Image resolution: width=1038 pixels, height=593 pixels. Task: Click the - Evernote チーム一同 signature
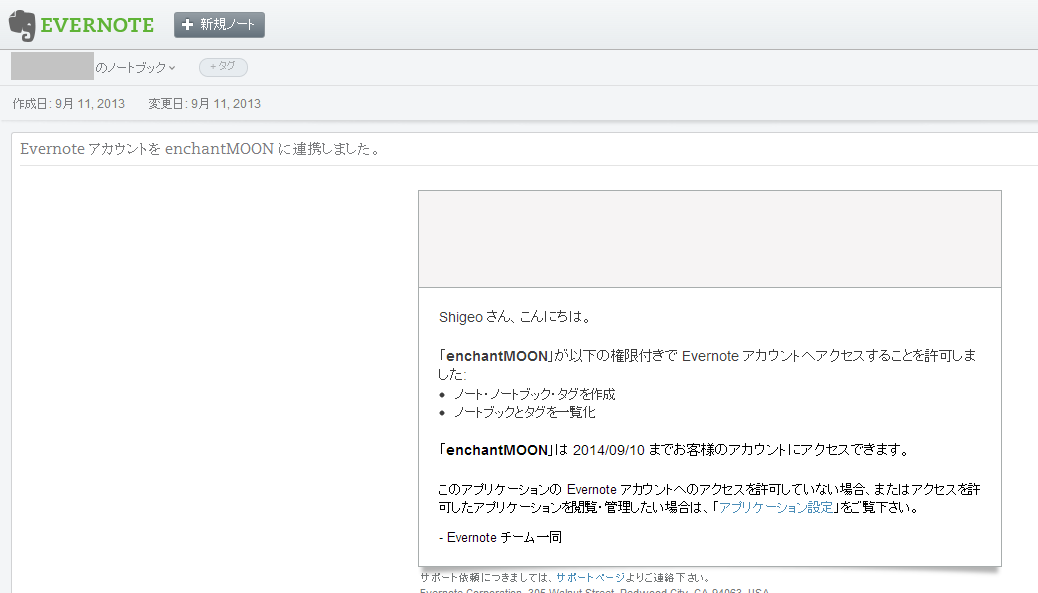(x=500, y=537)
